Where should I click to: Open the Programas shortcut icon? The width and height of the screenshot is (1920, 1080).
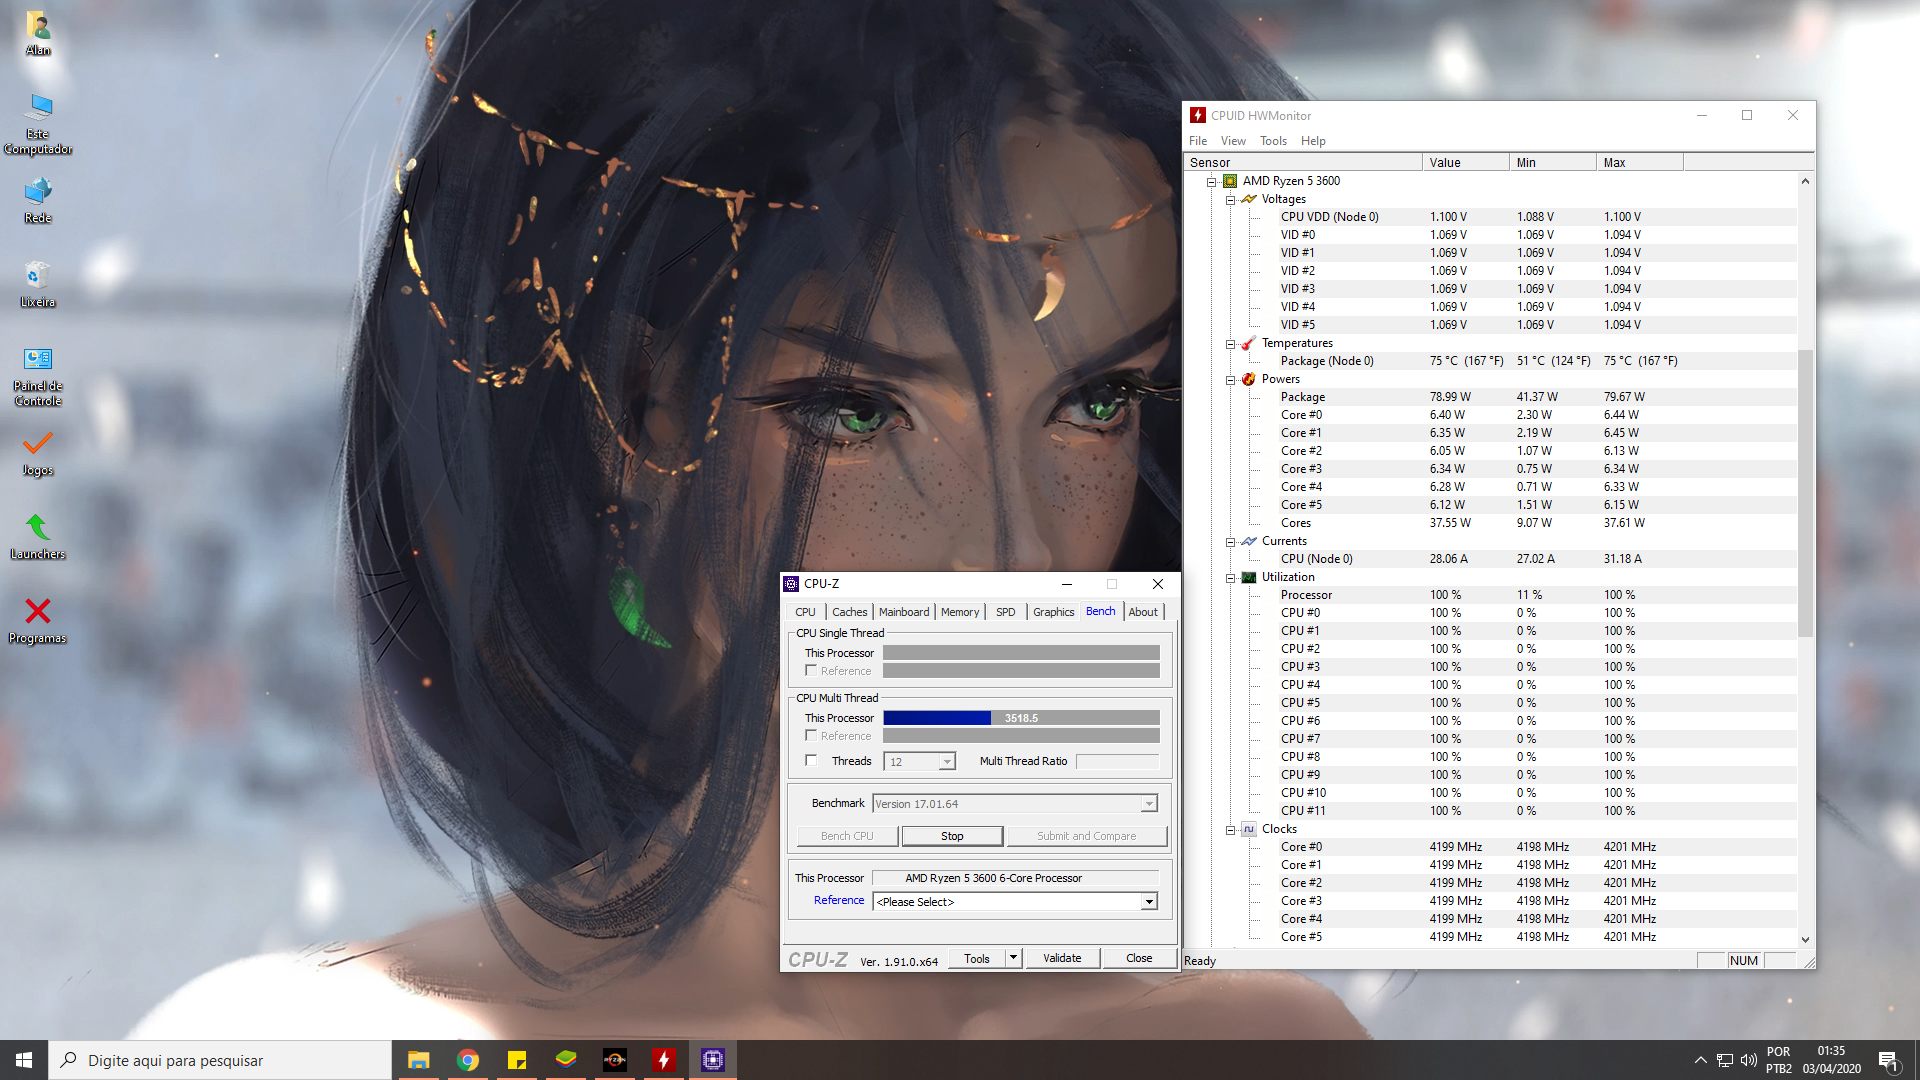coord(38,620)
